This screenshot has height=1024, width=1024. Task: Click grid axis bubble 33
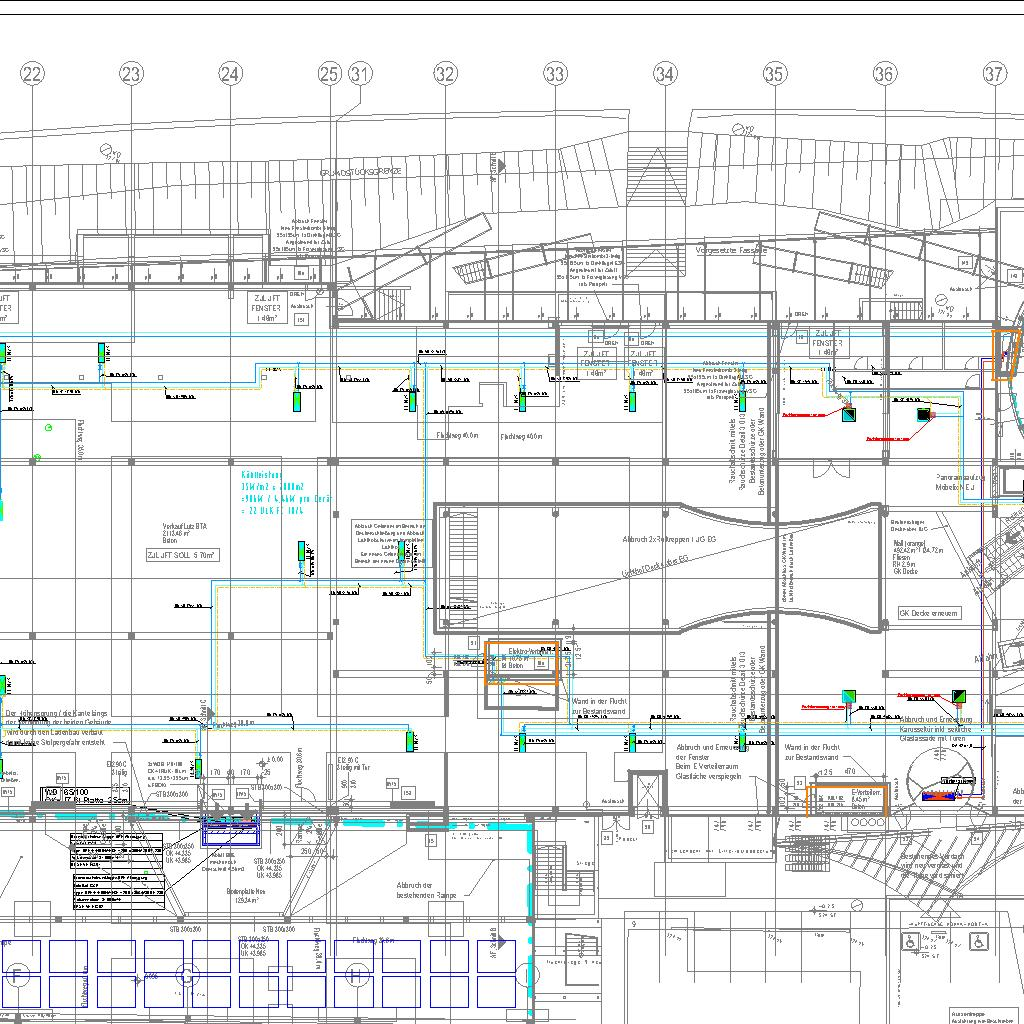[556, 74]
